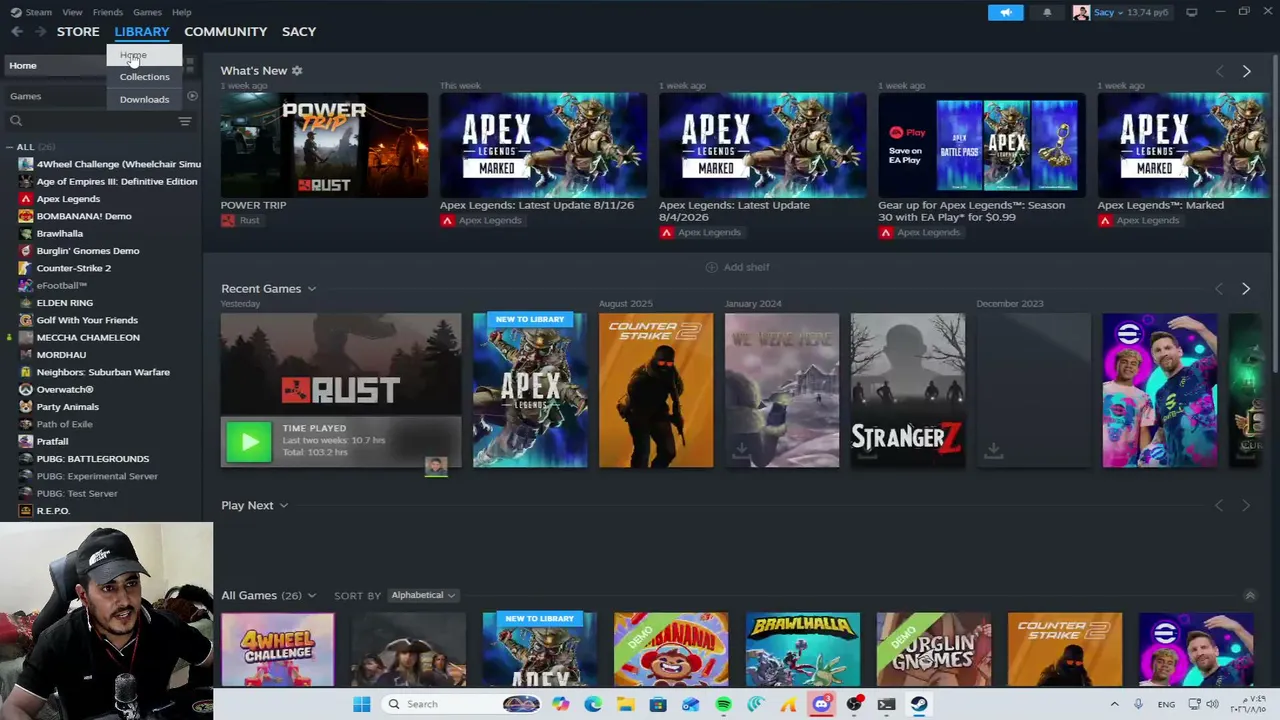The image size is (1280, 720).
Task: Open the Windows Start menu
Action: [x=361, y=704]
